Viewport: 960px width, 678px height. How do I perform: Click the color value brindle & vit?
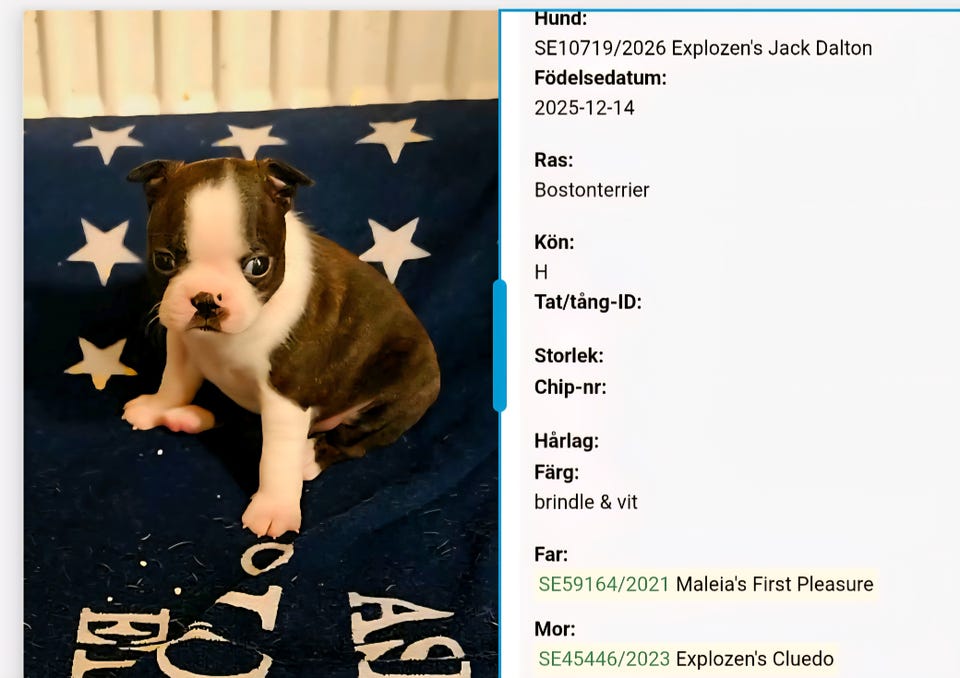pos(586,502)
